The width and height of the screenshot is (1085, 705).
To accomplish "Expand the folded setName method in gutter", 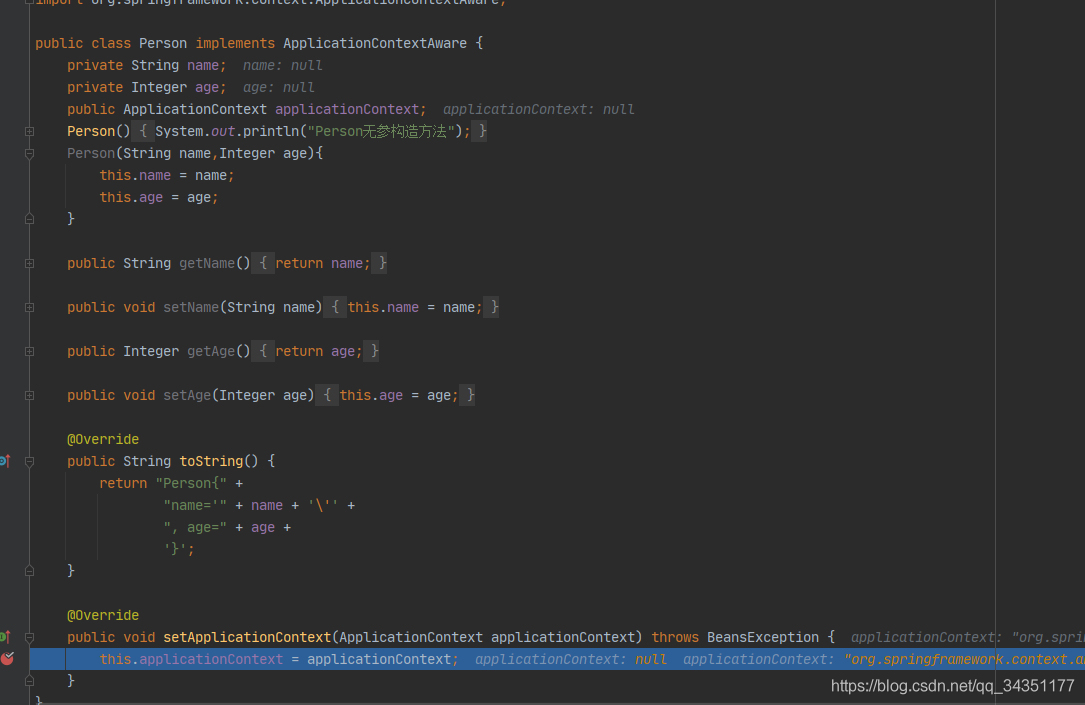I will pyautogui.click(x=29, y=307).
